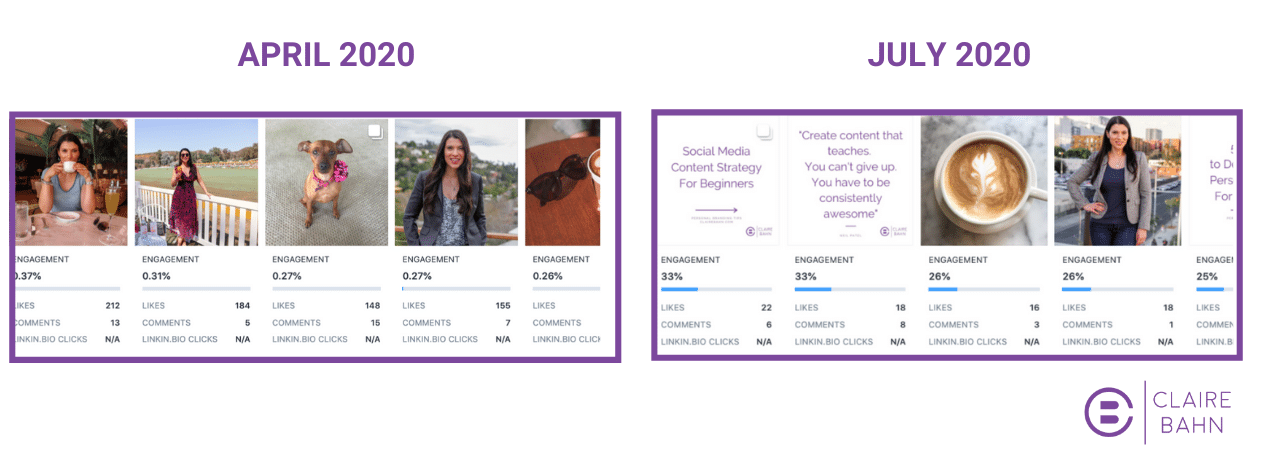Open the woman in red dress photo
This screenshot has height=468, width=1276.
pos(196,182)
